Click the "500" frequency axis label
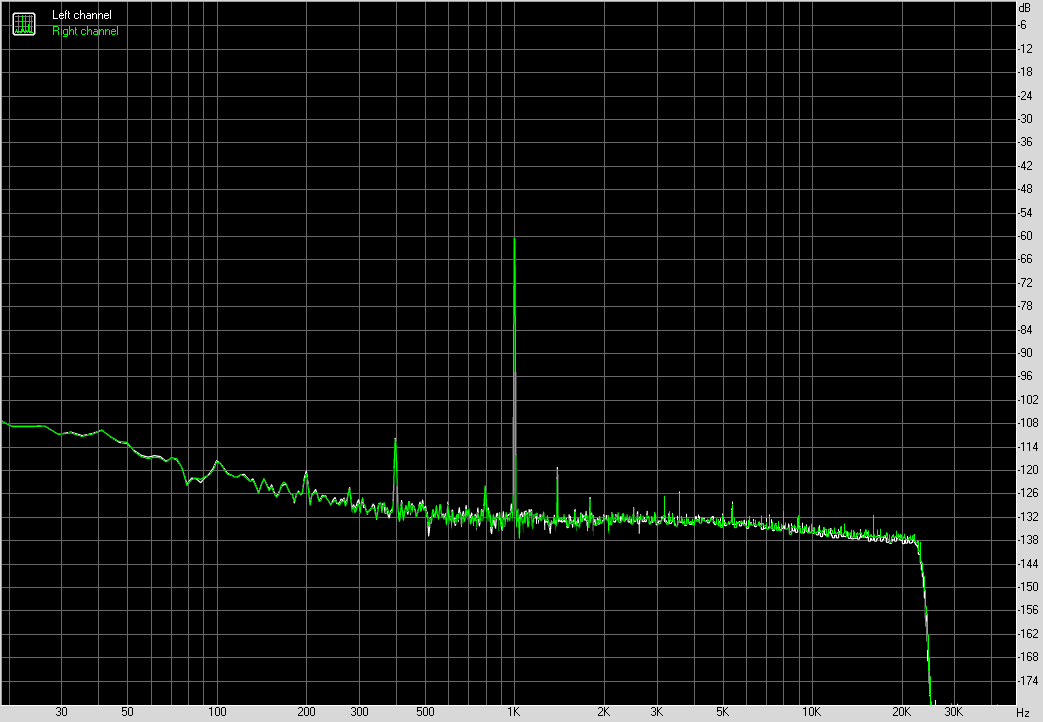The width and height of the screenshot is (1043, 722). tap(425, 712)
